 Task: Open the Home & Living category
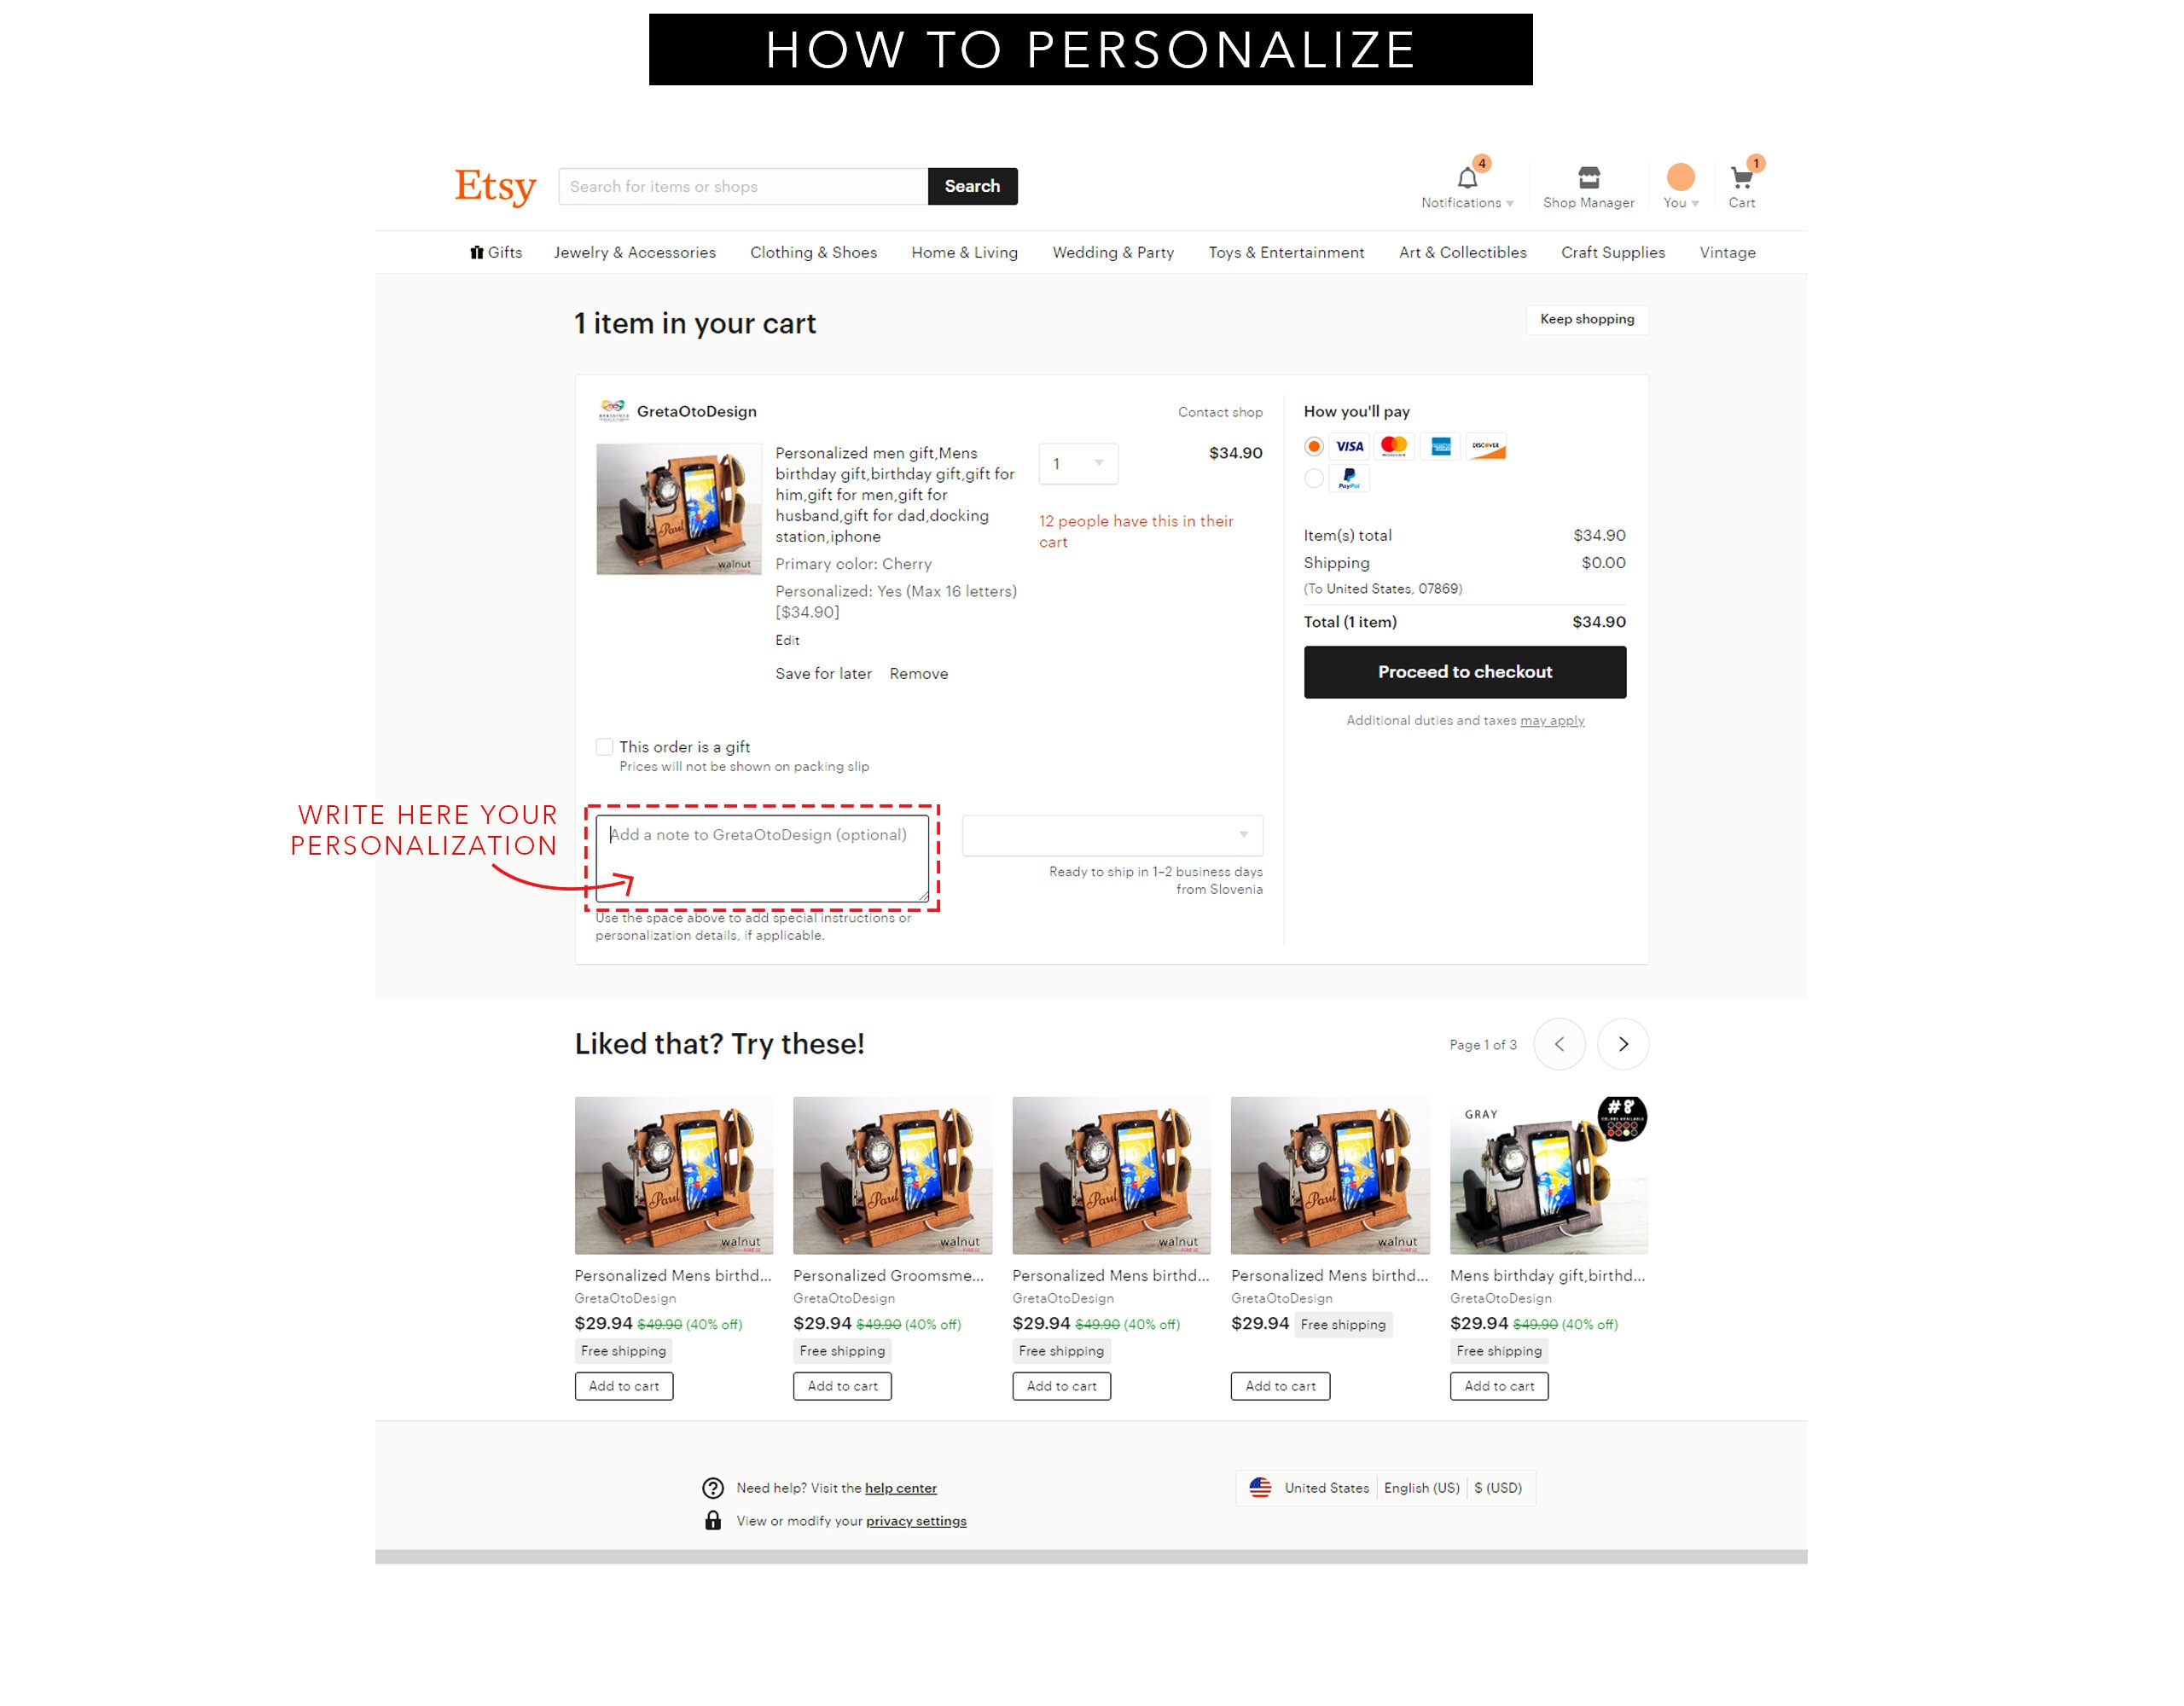[964, 252]
